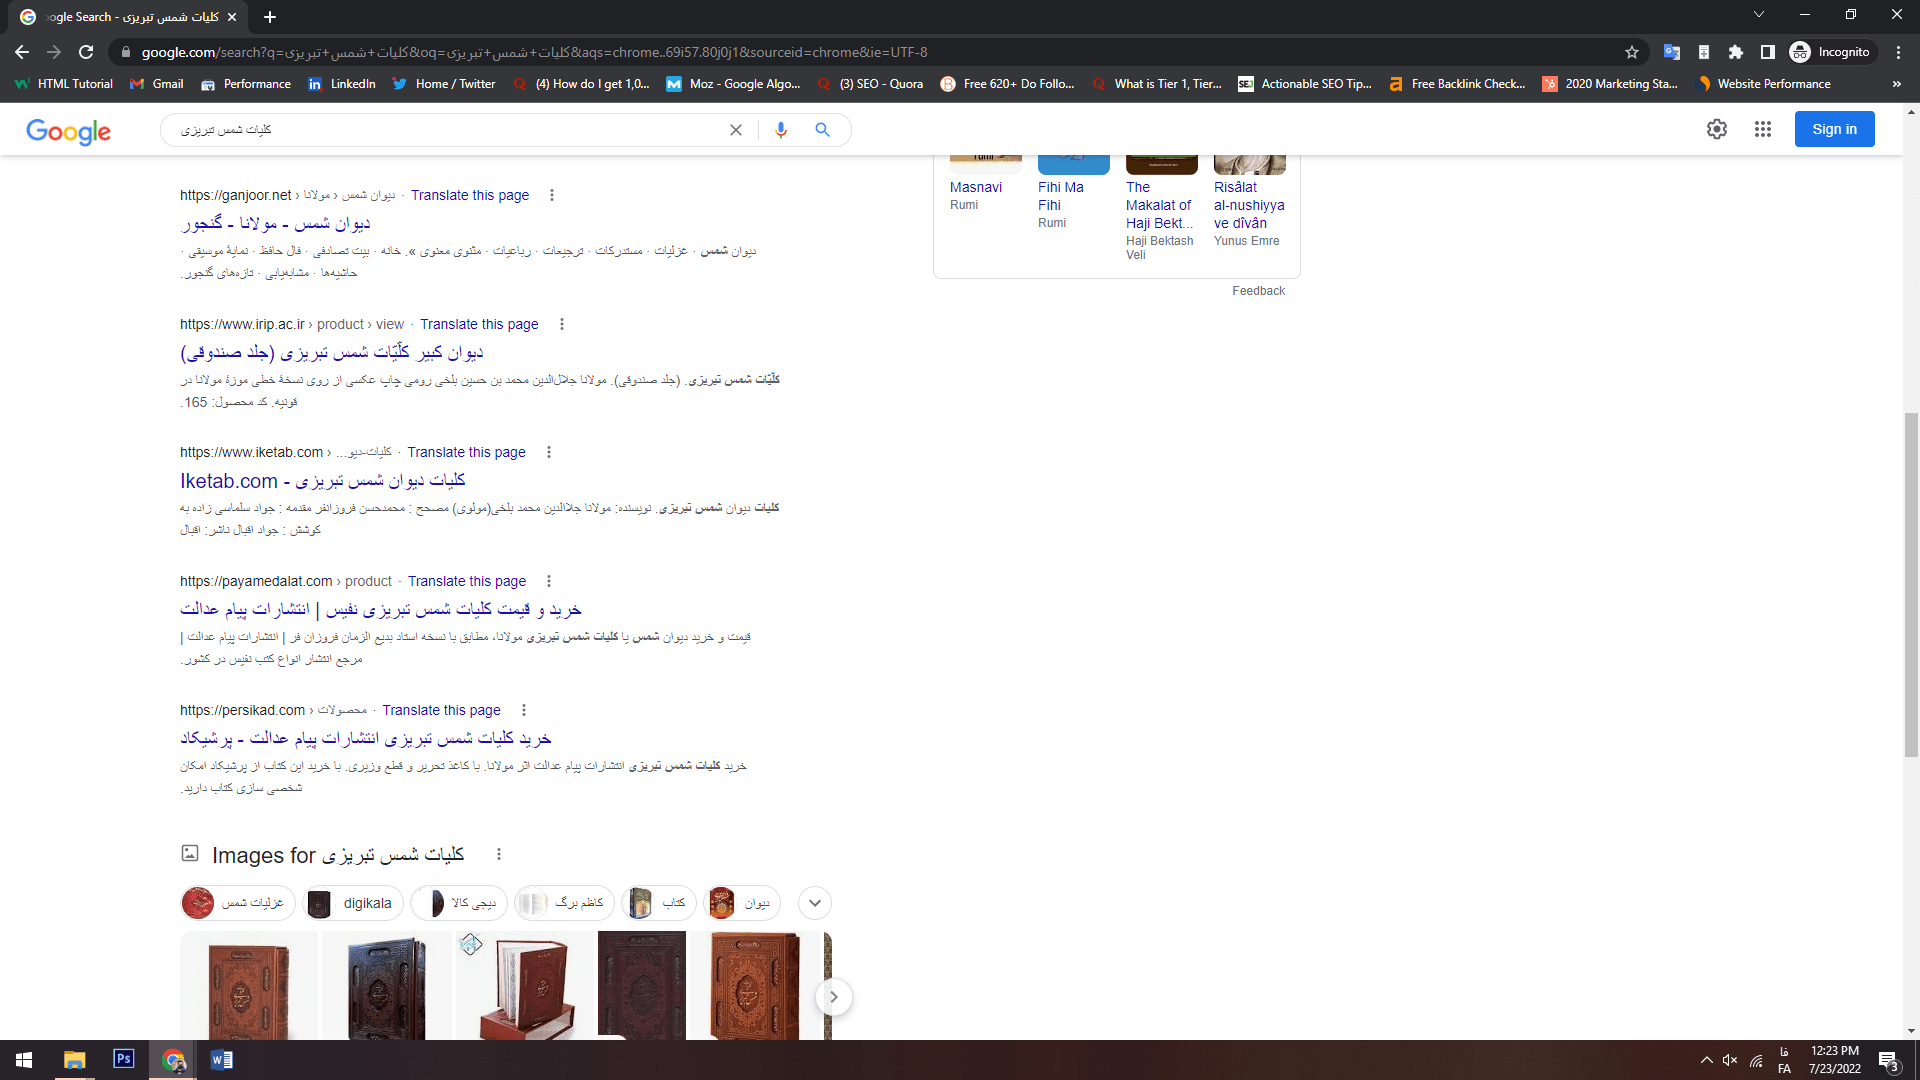Open the Images for section options
Image resolution: width=1920 pixels, height=1080 pixels.
(x=499, y=854)
